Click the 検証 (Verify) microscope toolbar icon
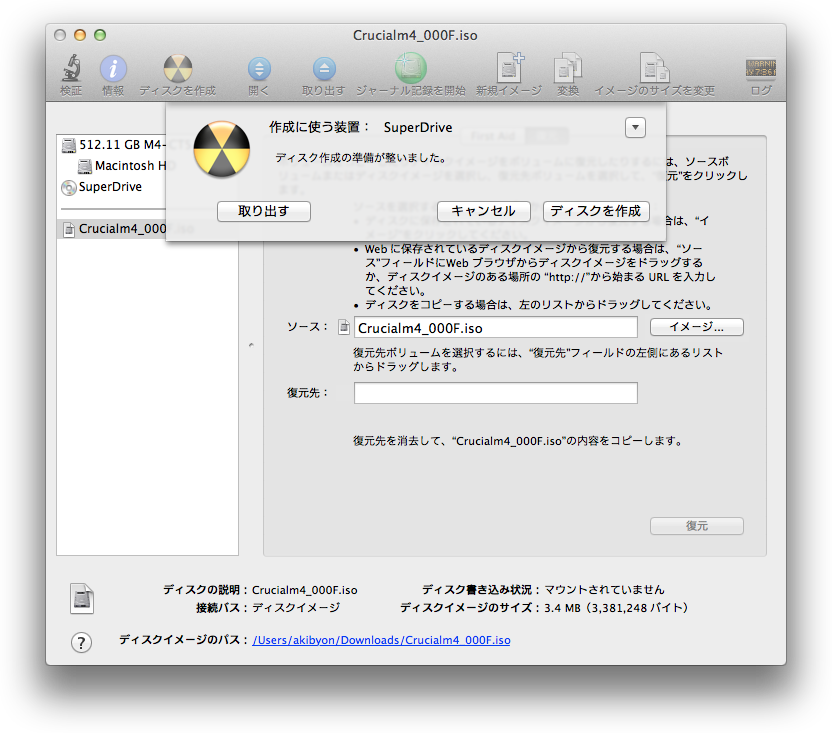Image resolution: width=832 pixels, height=733 pixels. click(71, 68)
